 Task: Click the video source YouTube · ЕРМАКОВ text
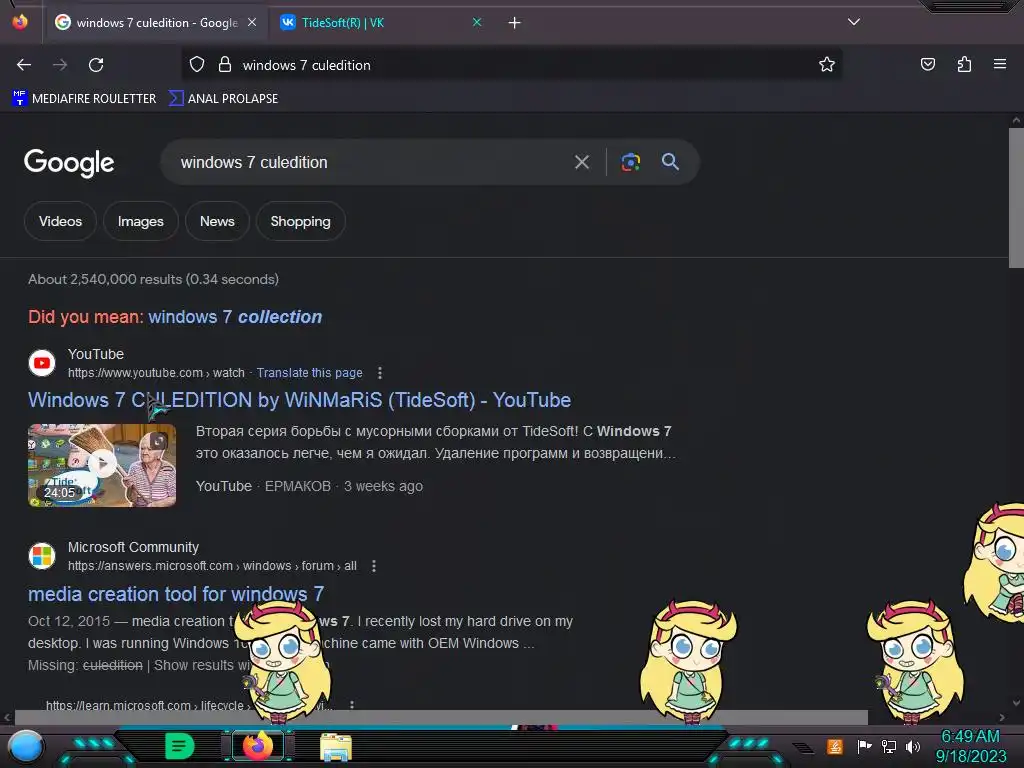click(x=263, y=486)
